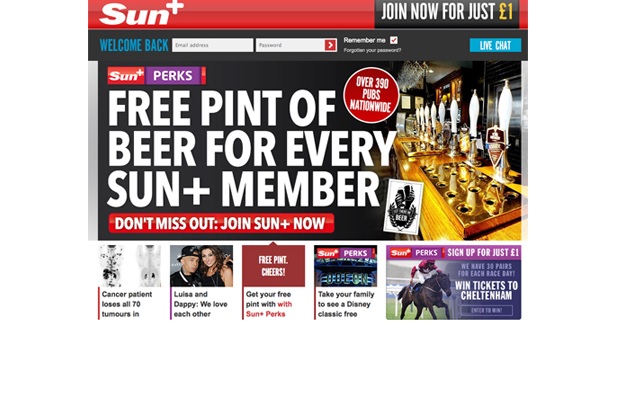Click the Email address input field
This screenshot has height=400, width=620.
tap(213, 45)
